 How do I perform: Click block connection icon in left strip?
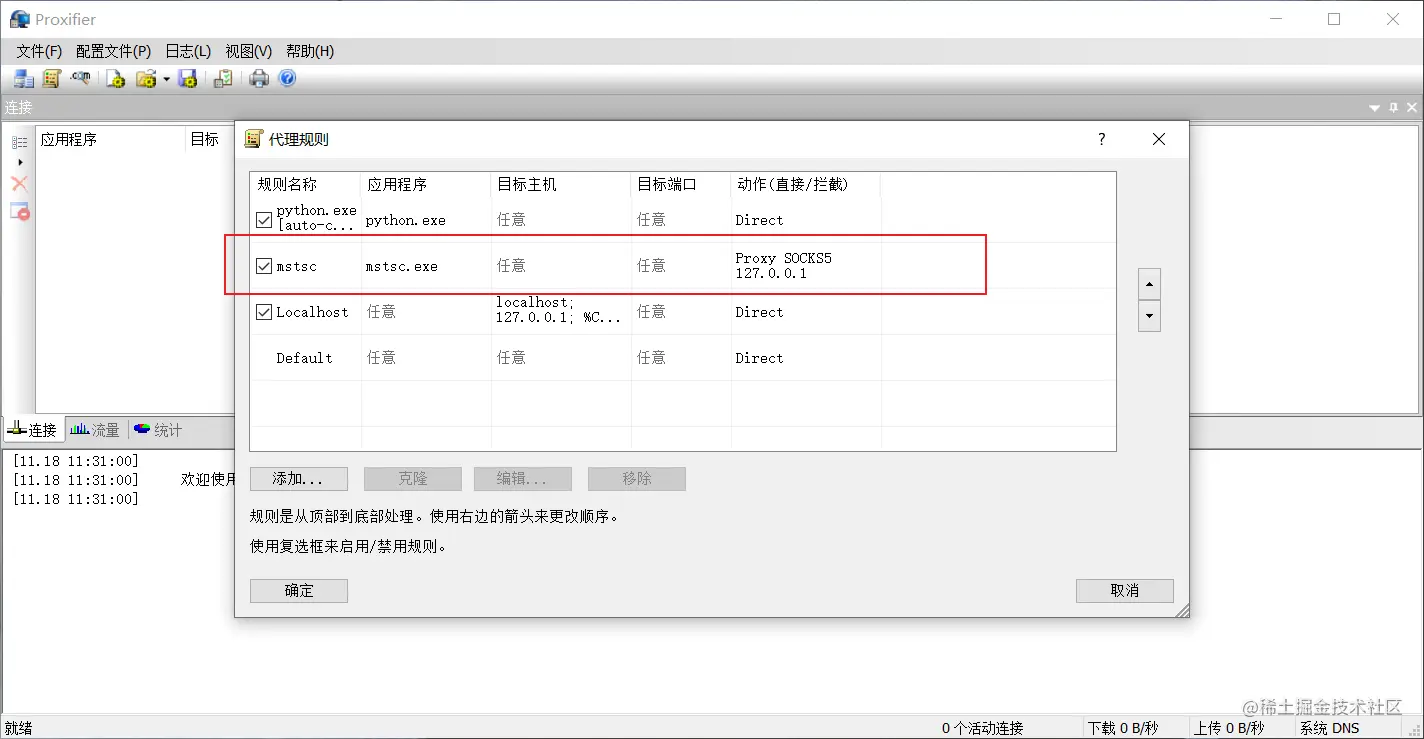coord(19,211)
